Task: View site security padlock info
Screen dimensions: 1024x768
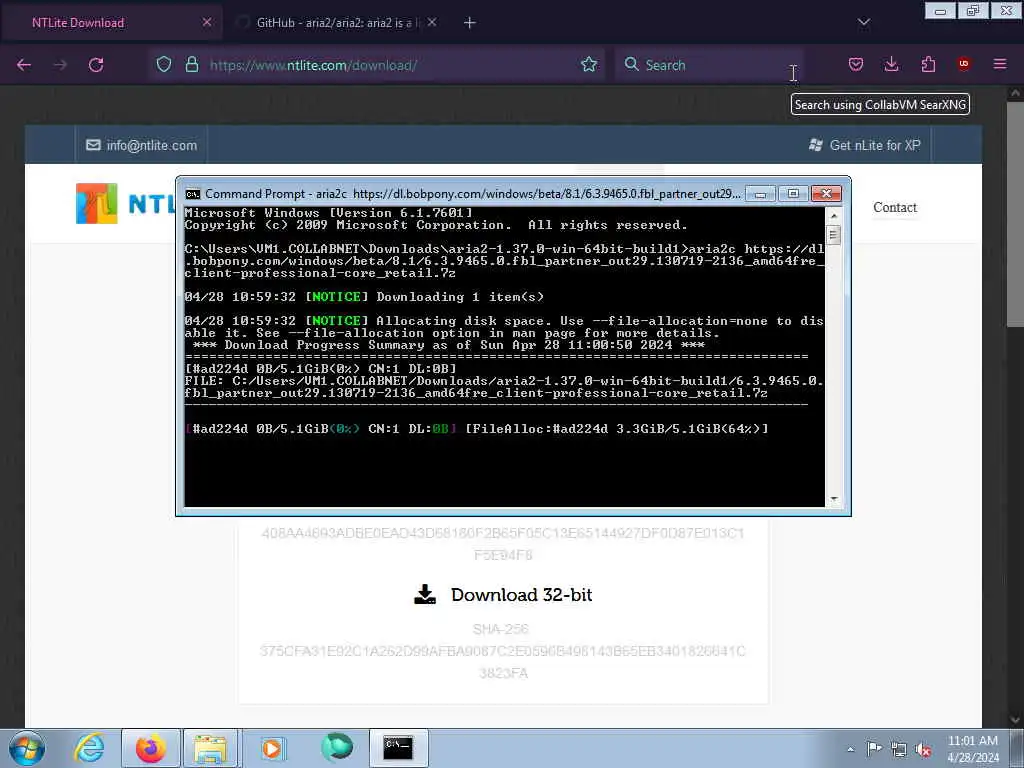Action: [x=191, y=65]
